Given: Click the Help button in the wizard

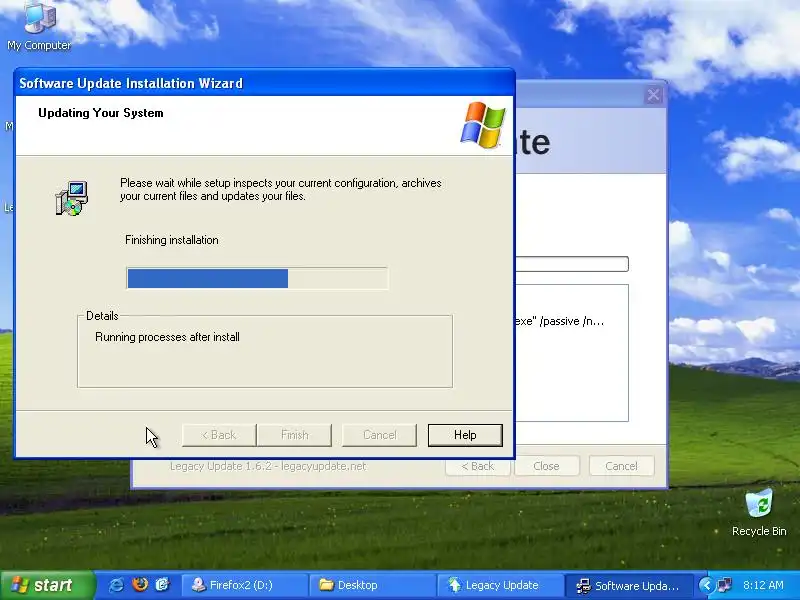Looking at the screenshot, I should [x=465, y=435].
